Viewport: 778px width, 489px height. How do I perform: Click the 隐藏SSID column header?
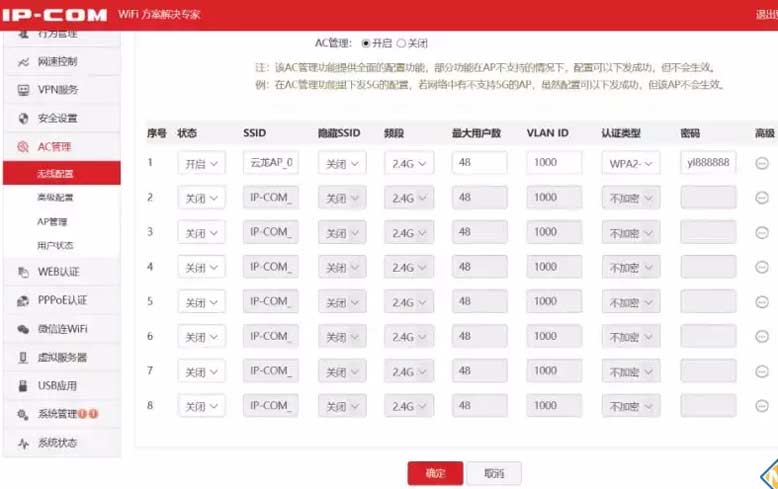(339, 133)
